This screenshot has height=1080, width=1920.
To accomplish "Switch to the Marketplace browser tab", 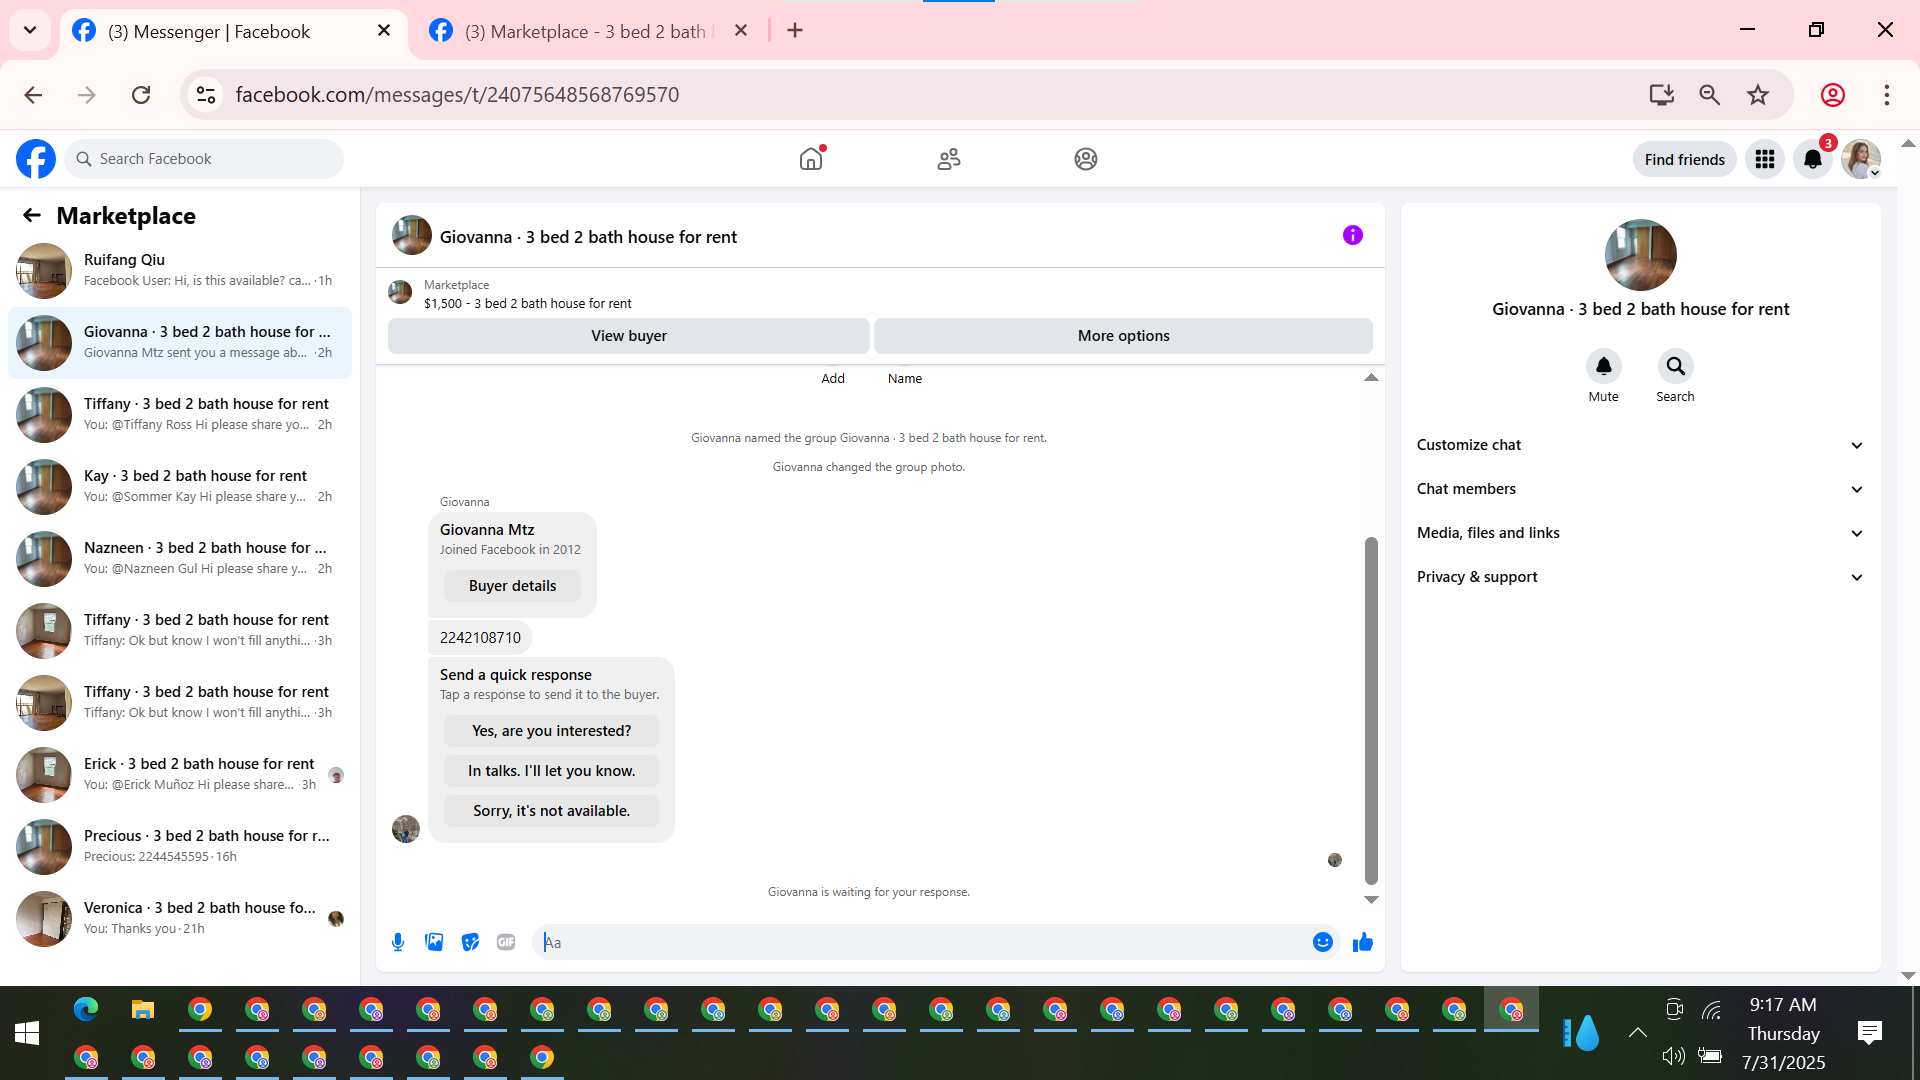I will (585, 31).
